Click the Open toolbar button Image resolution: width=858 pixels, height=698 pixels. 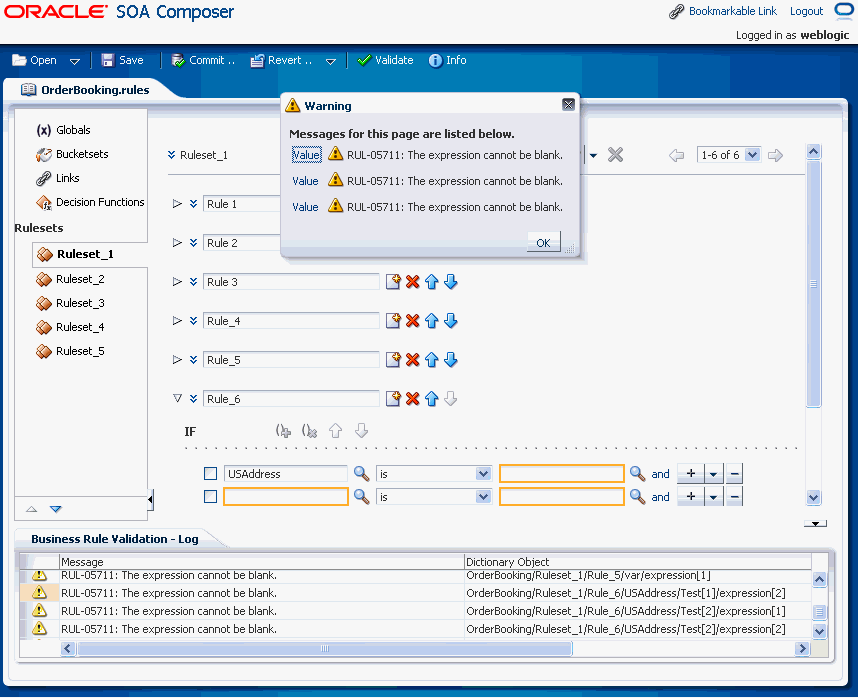point(34,60)
